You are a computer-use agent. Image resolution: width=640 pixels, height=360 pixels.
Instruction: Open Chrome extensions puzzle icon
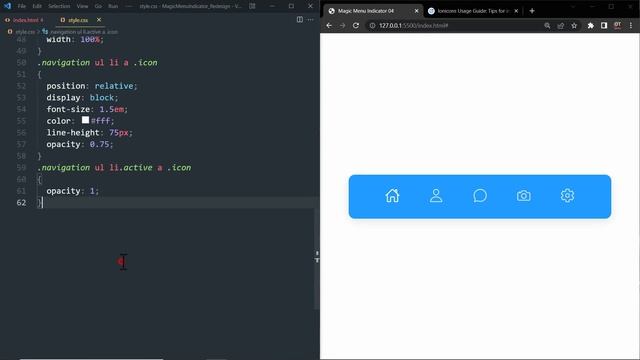(591, 25)
